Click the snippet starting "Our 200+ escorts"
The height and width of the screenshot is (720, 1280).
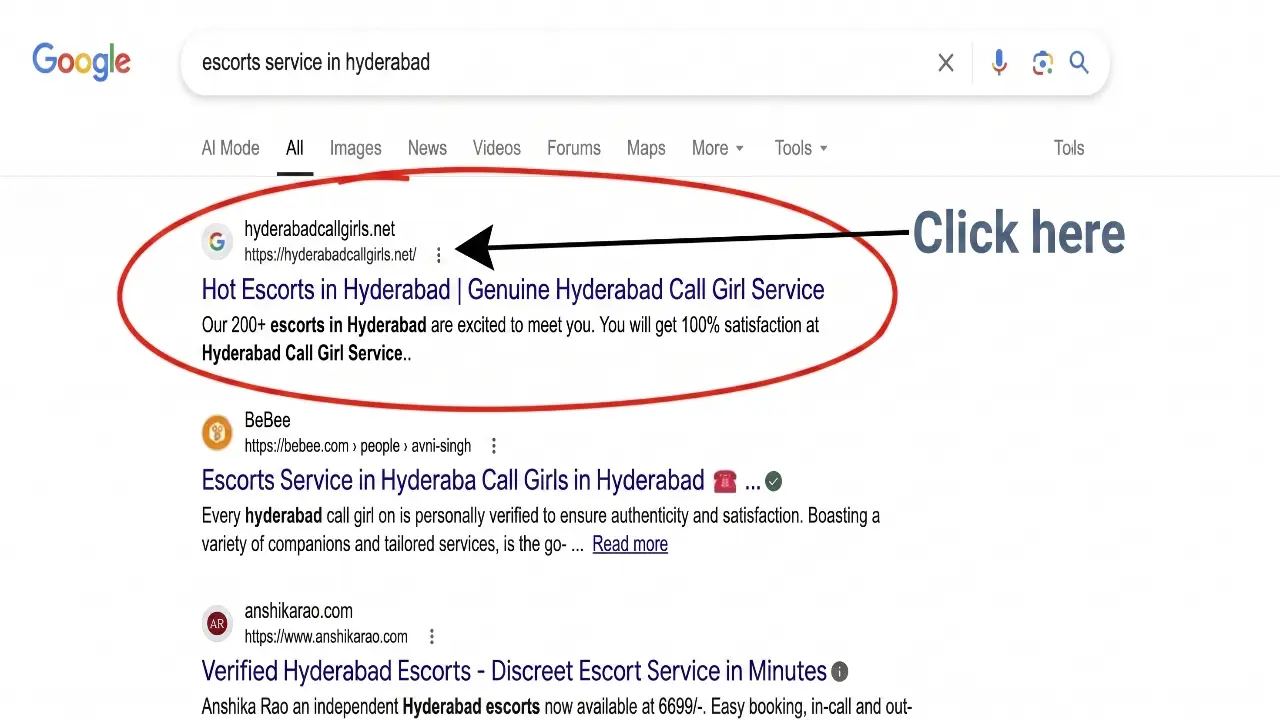click(511, 339)
